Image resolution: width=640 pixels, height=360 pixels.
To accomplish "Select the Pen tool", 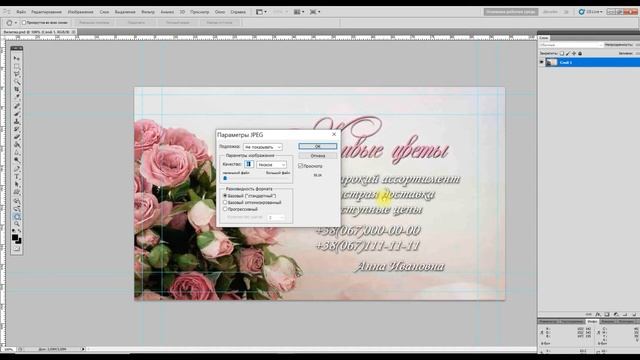I will pyautogui.click(x=17, y=169).
